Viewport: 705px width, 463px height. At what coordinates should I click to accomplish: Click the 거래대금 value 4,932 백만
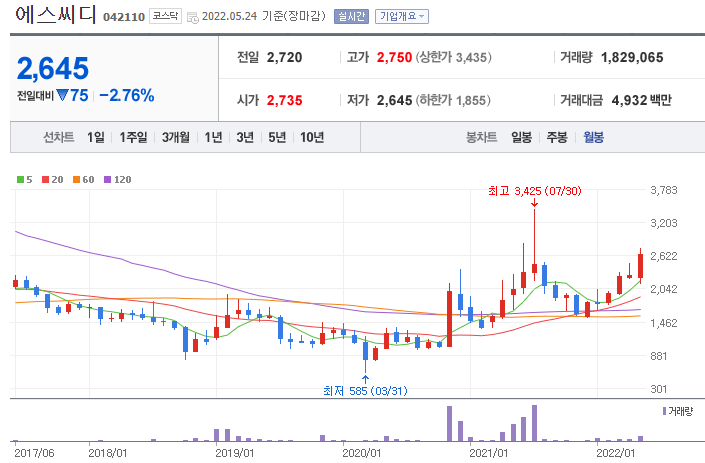click(641, 100)
